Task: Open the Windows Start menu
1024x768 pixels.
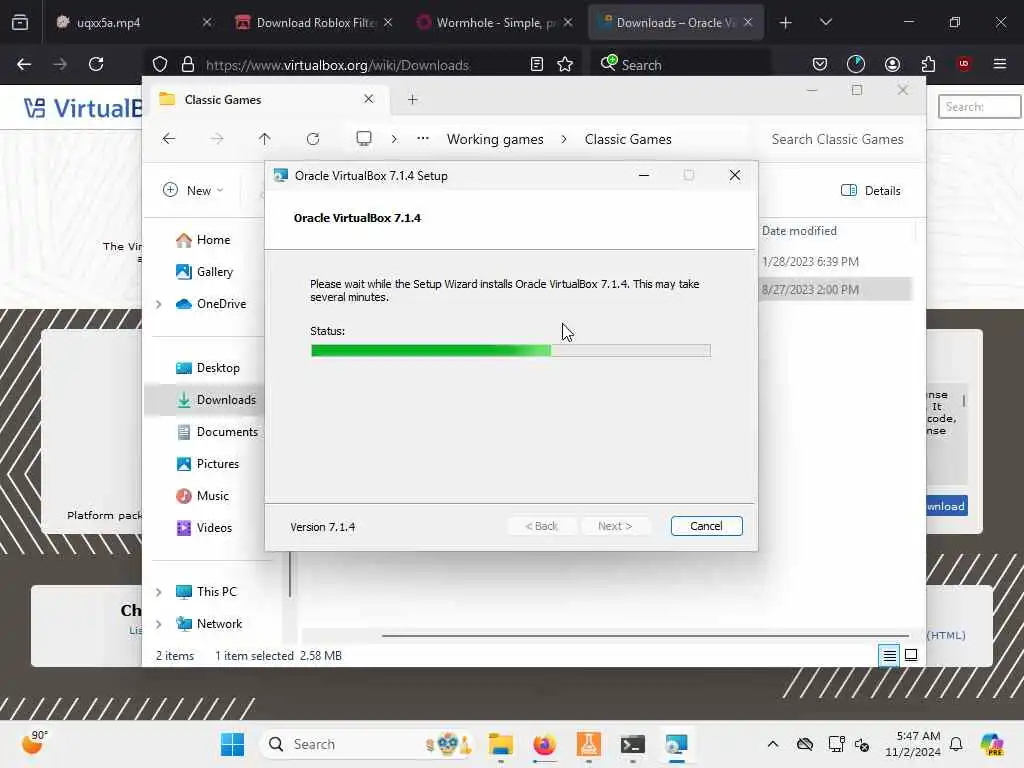Action: pos(232,744)
